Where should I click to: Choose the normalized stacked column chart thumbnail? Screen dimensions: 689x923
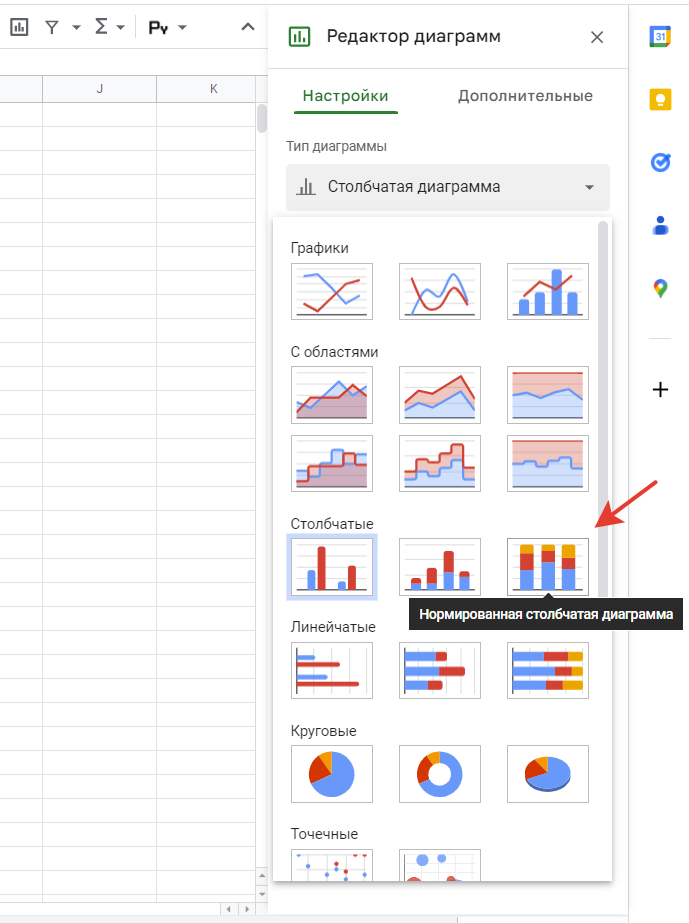coord(547,567)
